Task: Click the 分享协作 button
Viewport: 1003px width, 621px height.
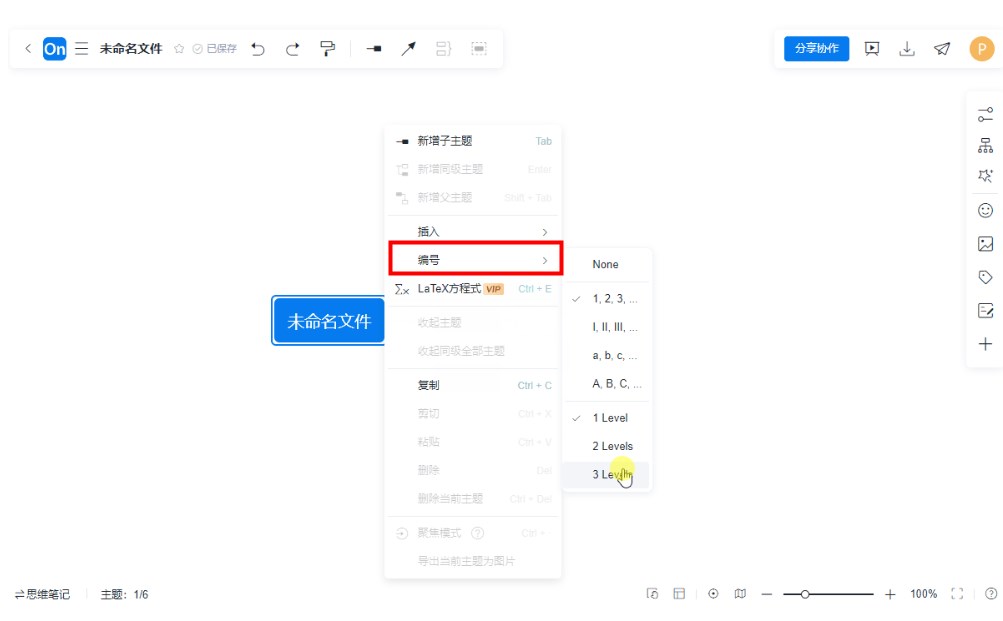Action: (x=816, y=48)
